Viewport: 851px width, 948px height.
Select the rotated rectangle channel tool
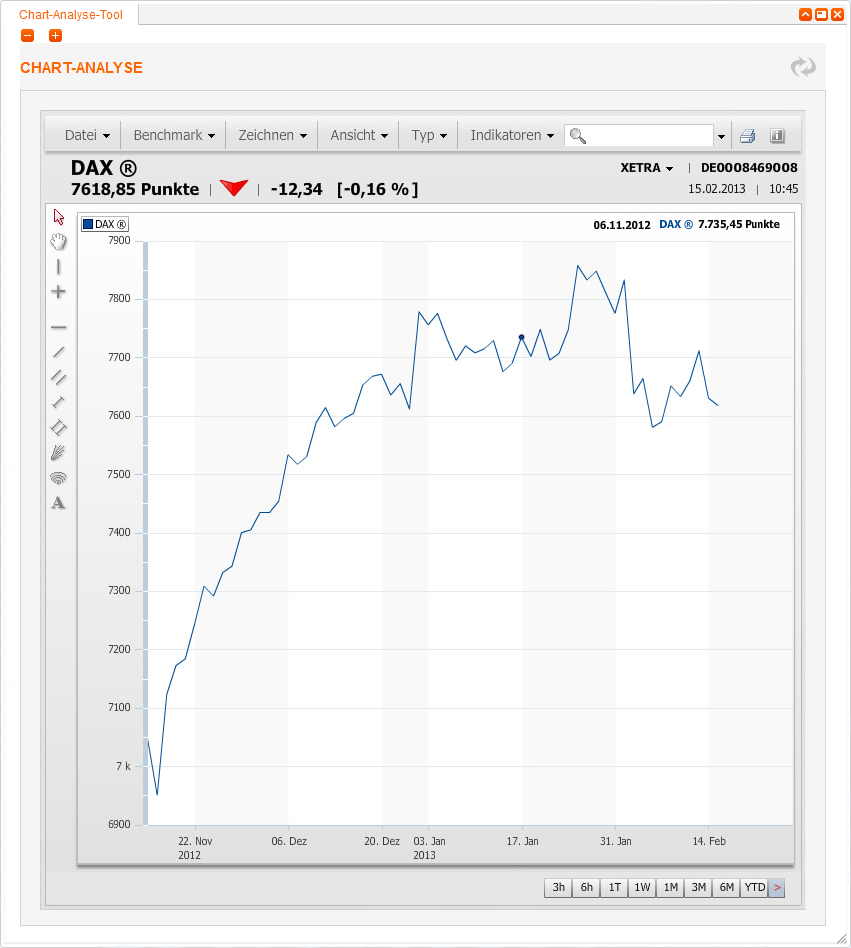click(59, 427)
